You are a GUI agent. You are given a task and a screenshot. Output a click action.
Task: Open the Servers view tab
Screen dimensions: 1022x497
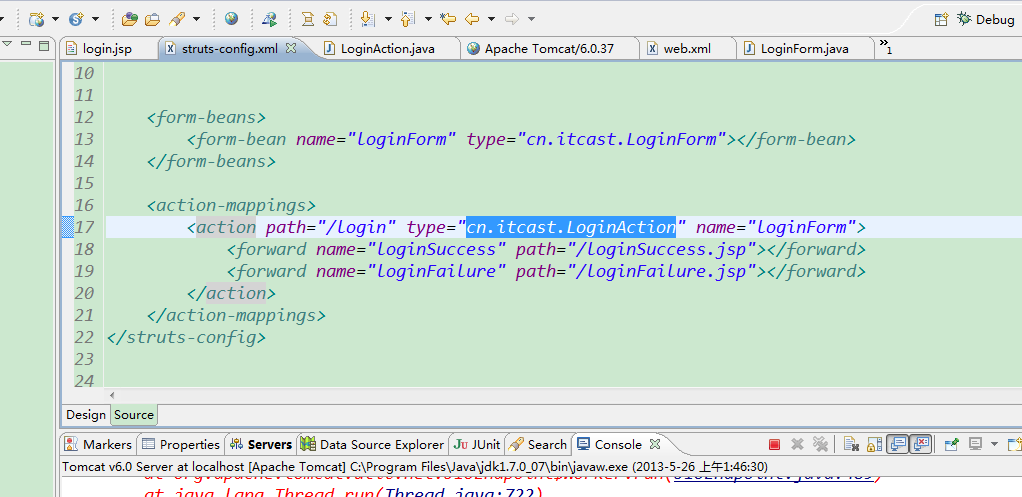pos(269,445)
